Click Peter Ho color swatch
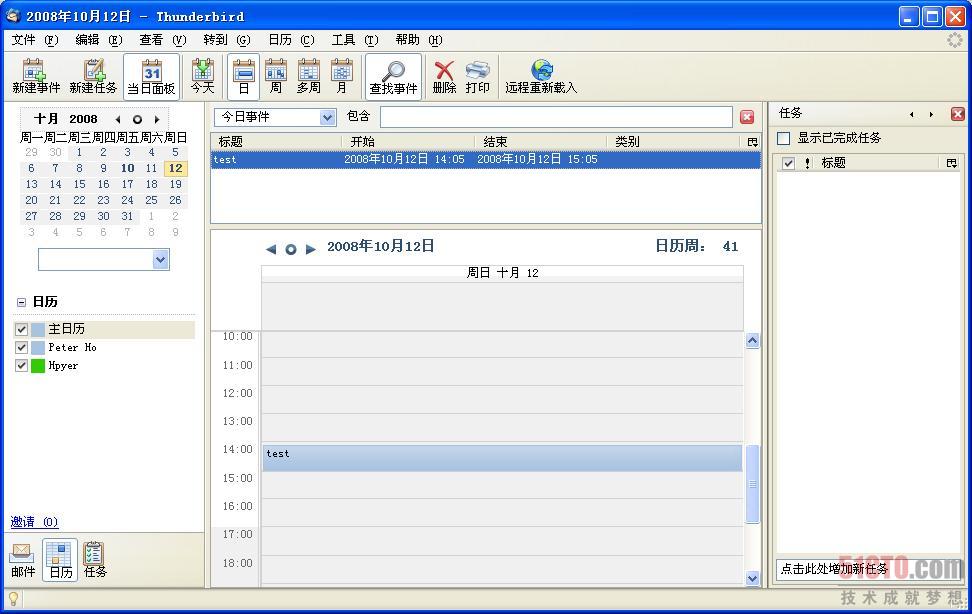The image size is (972, 614). 38,347
